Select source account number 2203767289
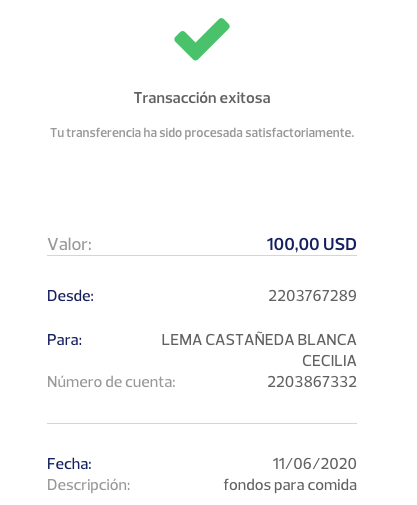417x505 pixels. [312, 296]
